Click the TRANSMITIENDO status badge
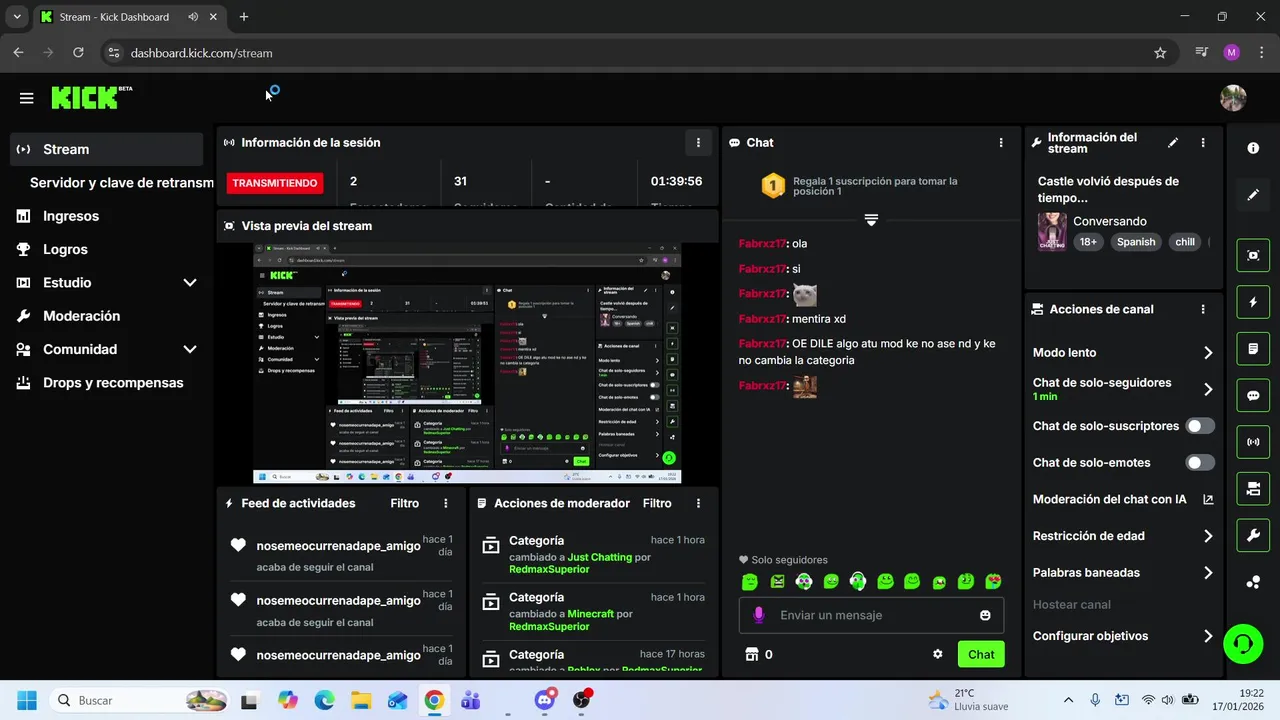This screenshot has width=1280, height=720. click(x=275, y=183)
